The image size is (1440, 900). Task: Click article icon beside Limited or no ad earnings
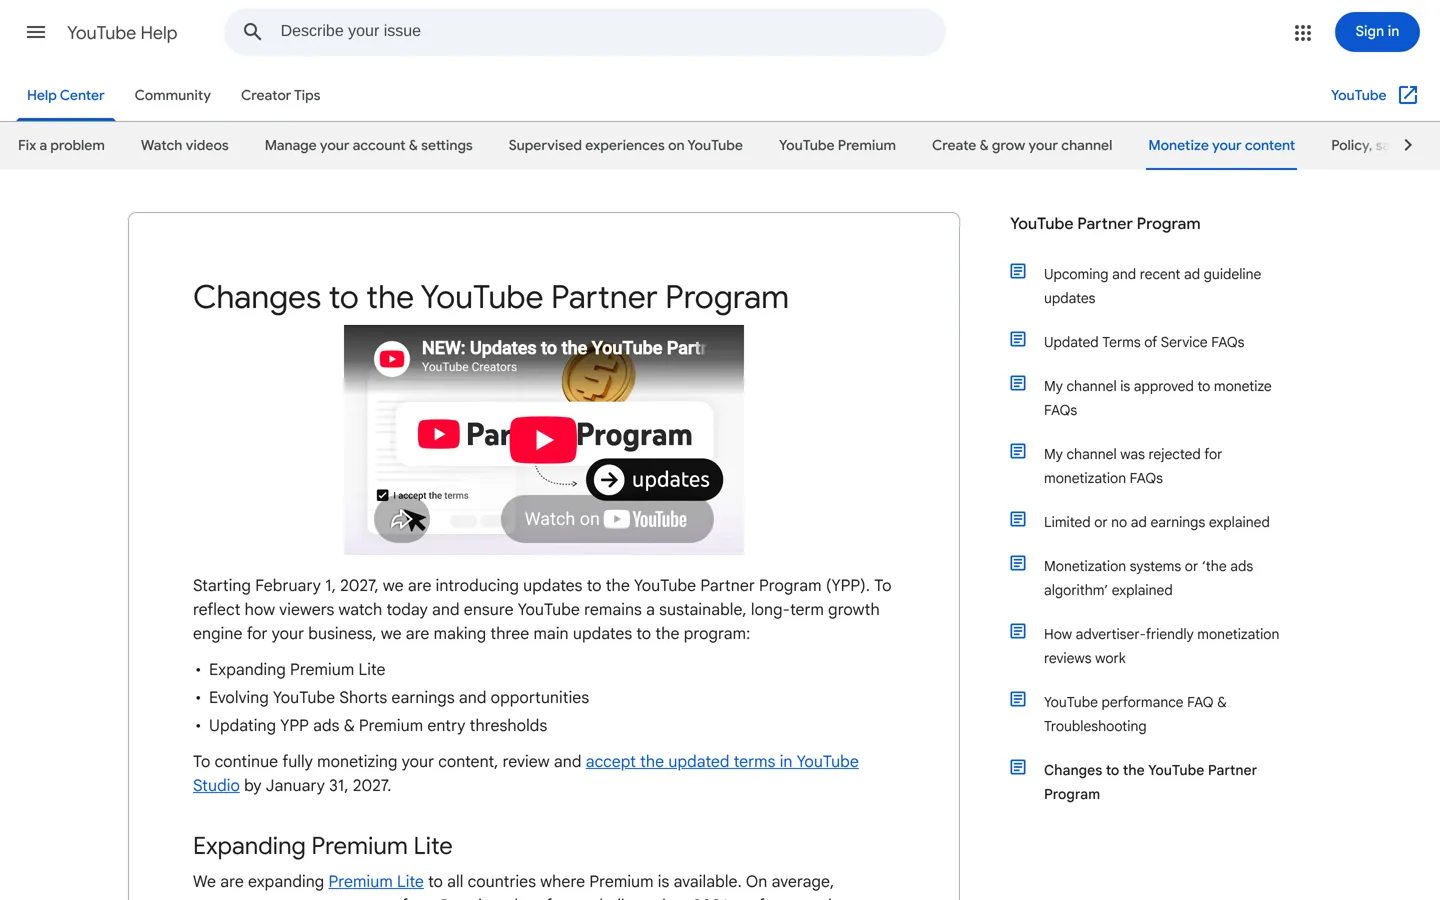click(1018, 519)
